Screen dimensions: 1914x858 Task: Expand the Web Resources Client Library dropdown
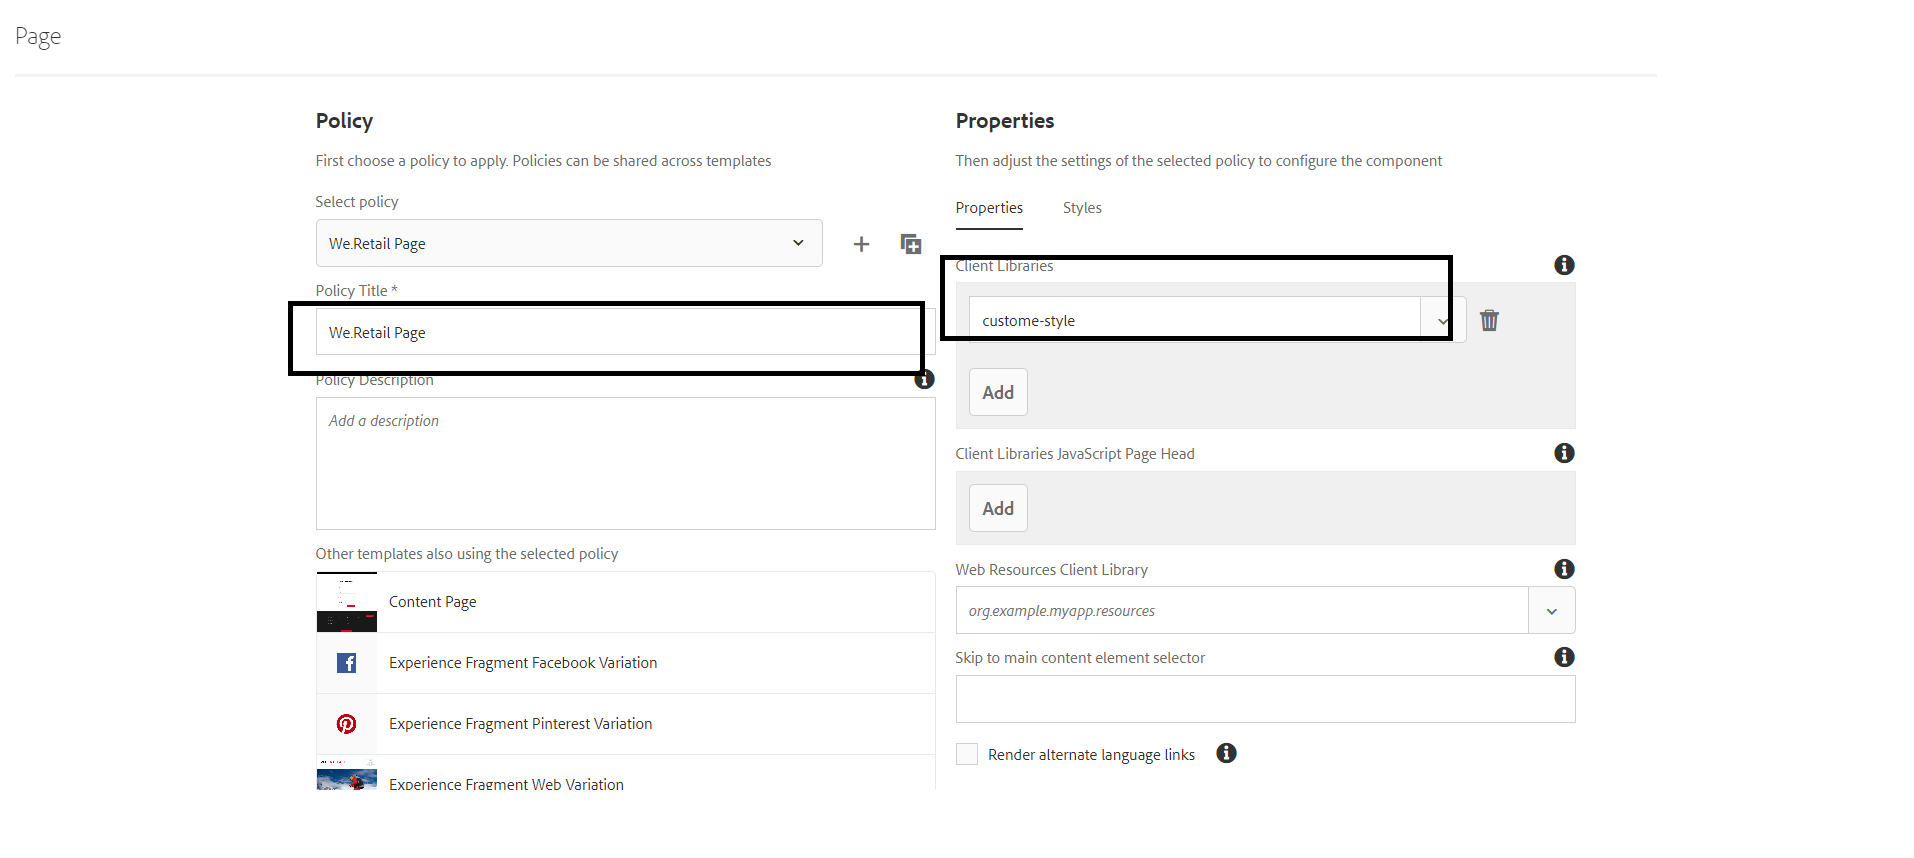point(1551,611)
